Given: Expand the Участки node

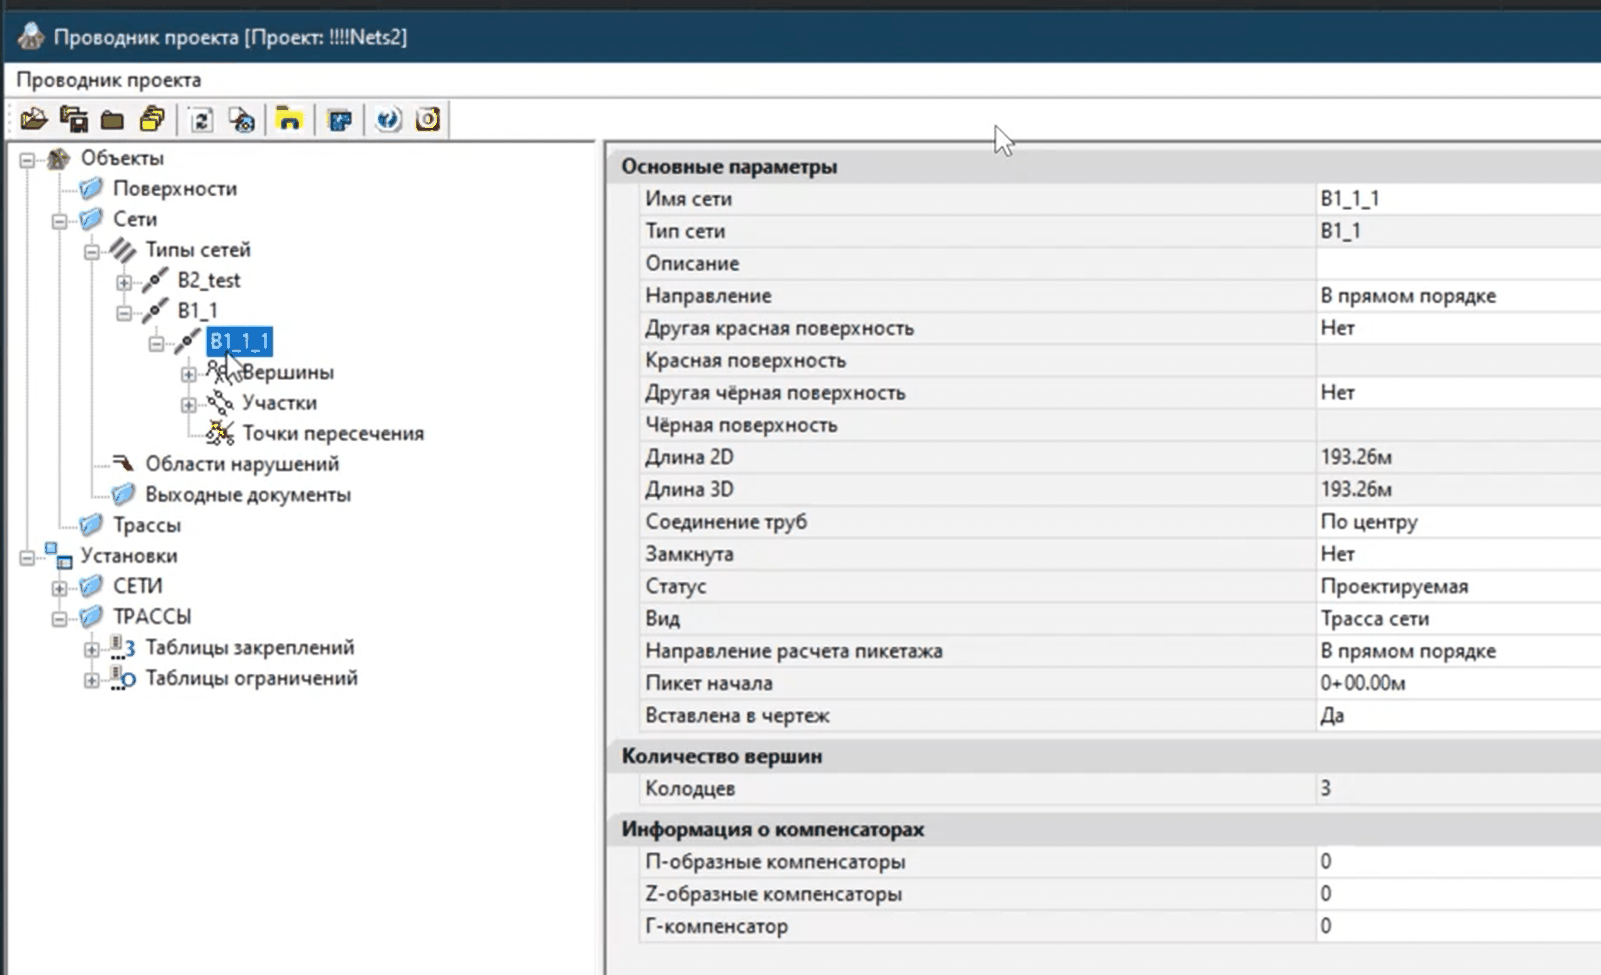Looking at the screenshot, I should coord(188,405).
